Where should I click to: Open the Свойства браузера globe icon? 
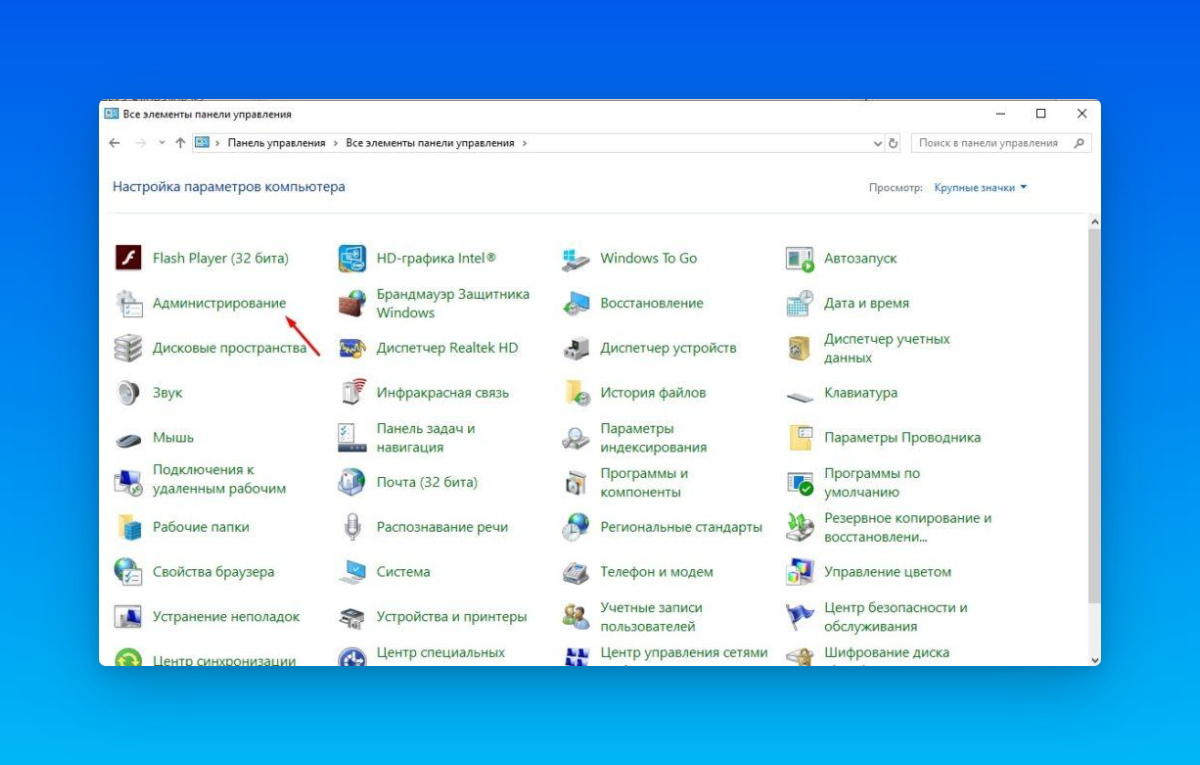[128, 572]
